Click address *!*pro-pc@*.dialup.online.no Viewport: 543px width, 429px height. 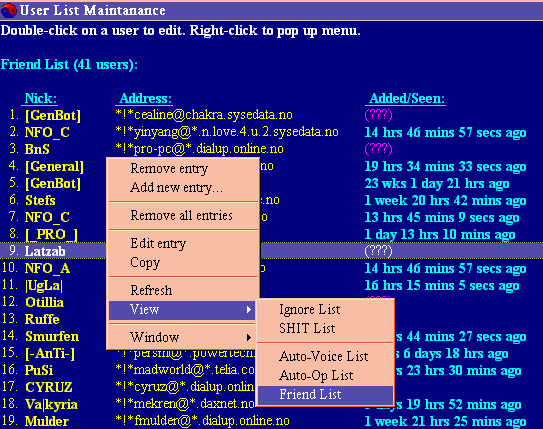click(x=199, y=149)
